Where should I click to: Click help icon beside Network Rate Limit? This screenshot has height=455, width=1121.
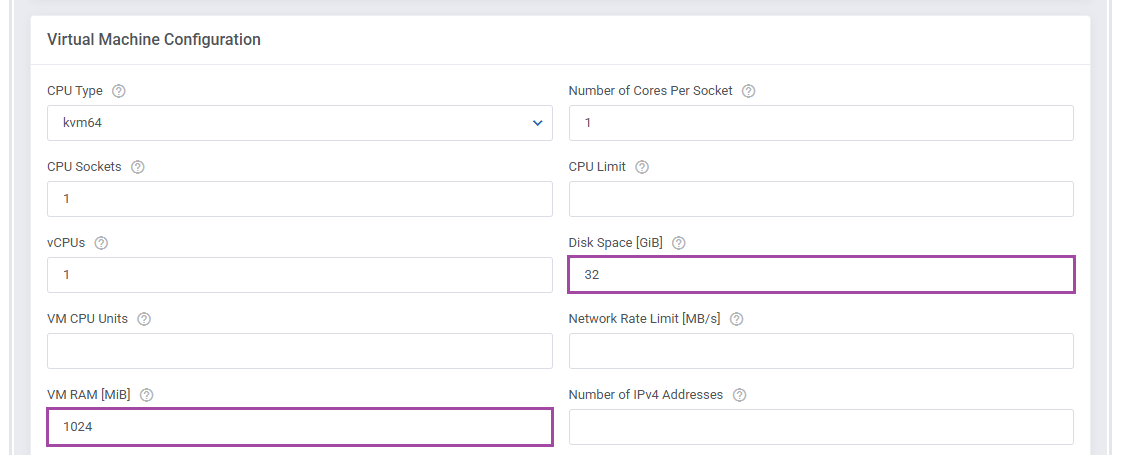click(737, 319)
